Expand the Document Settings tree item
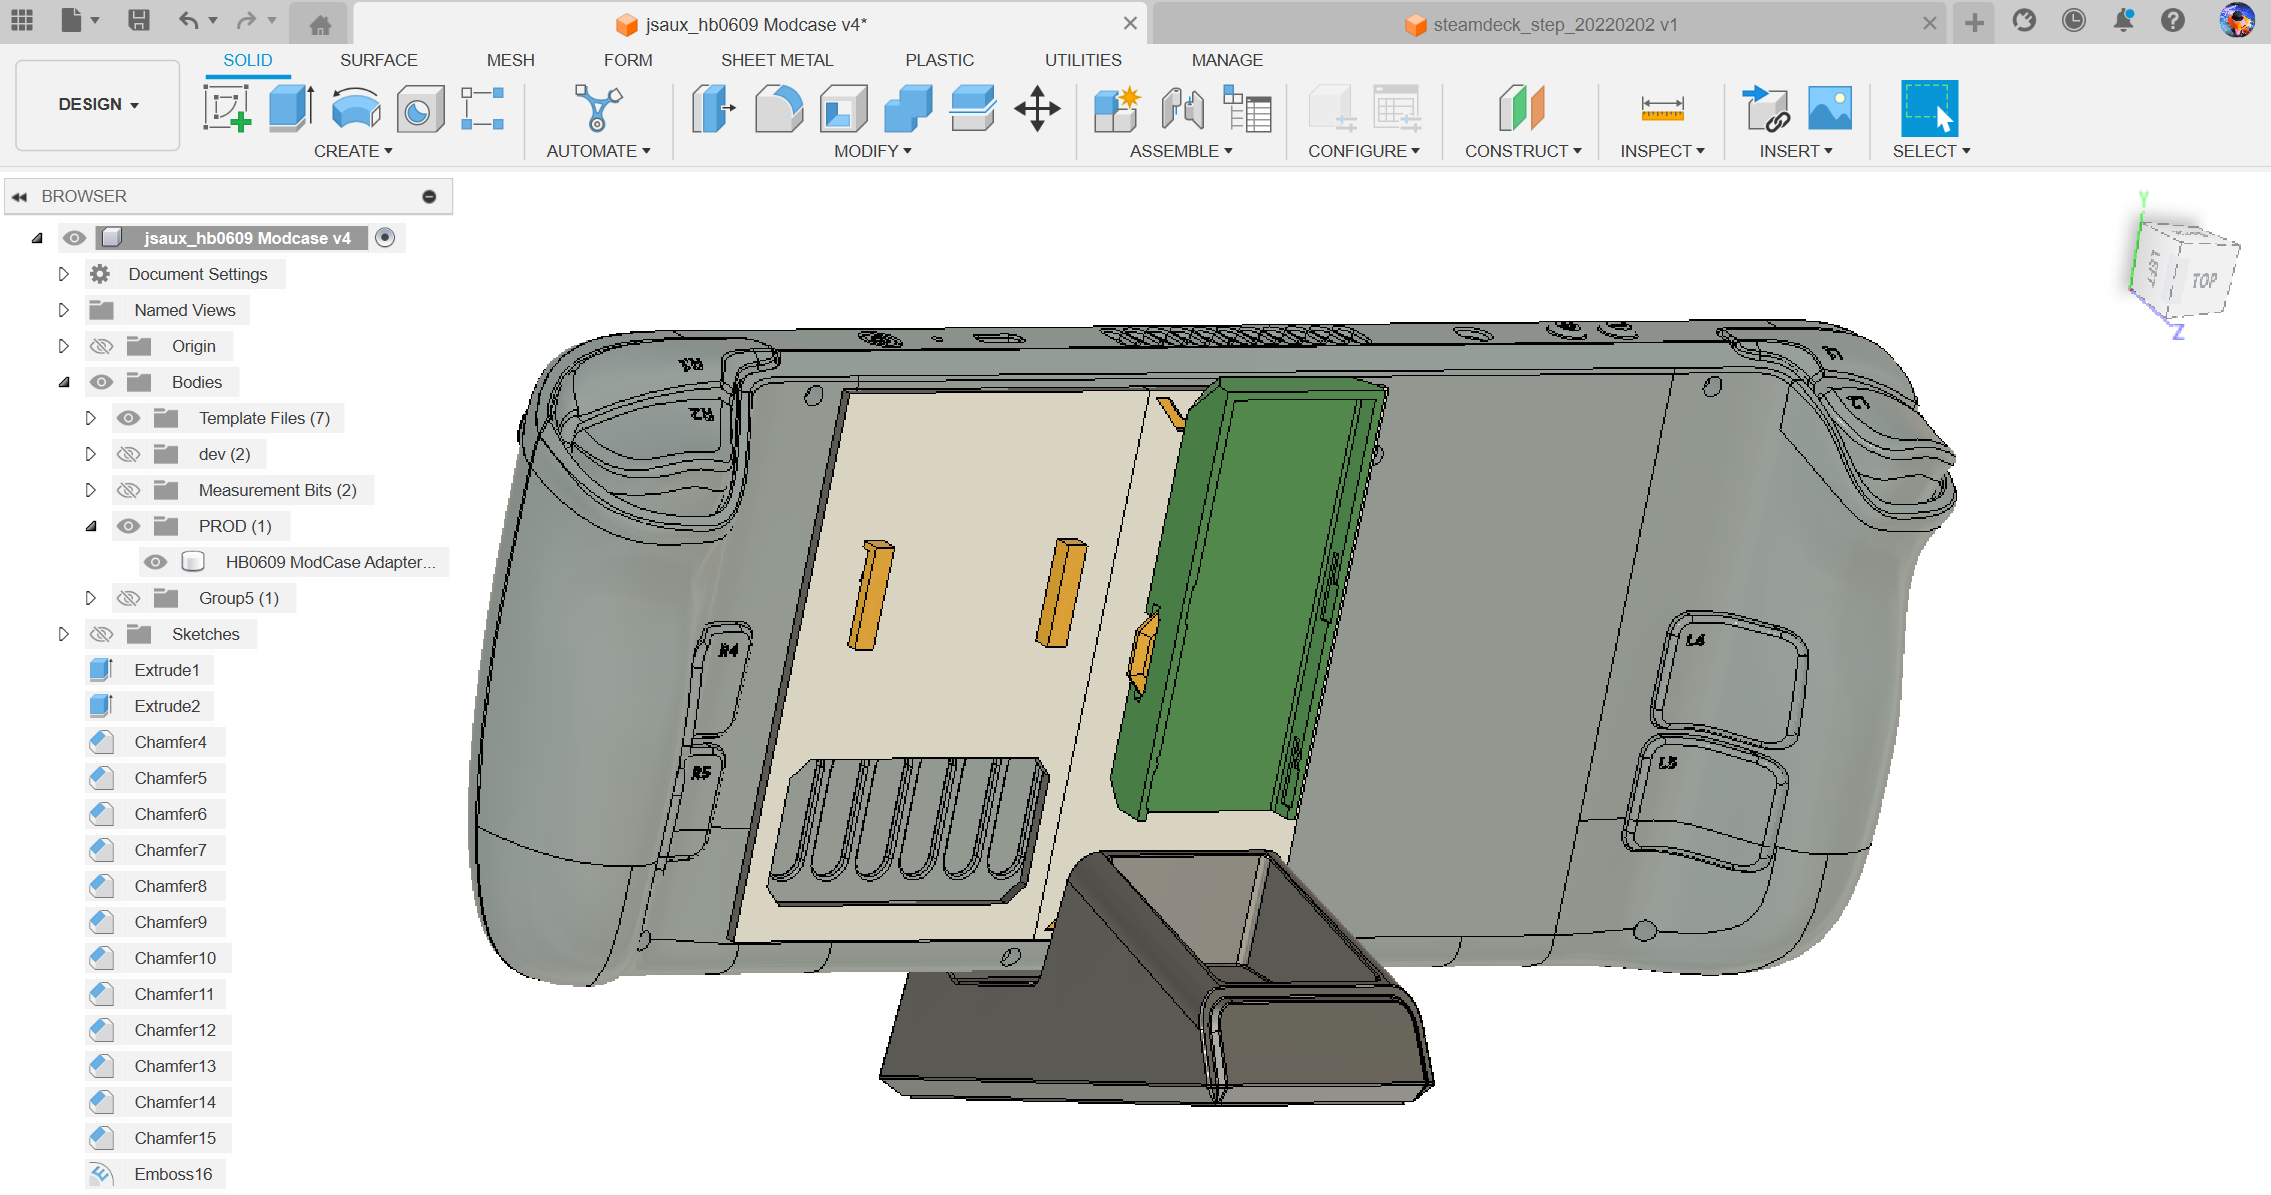This screenshot has height=1195, width=2271. (63, 273)
